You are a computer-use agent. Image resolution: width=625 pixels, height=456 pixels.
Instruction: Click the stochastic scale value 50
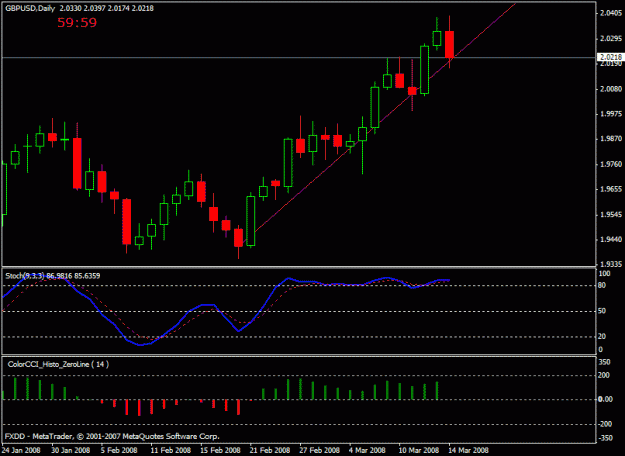602,311
